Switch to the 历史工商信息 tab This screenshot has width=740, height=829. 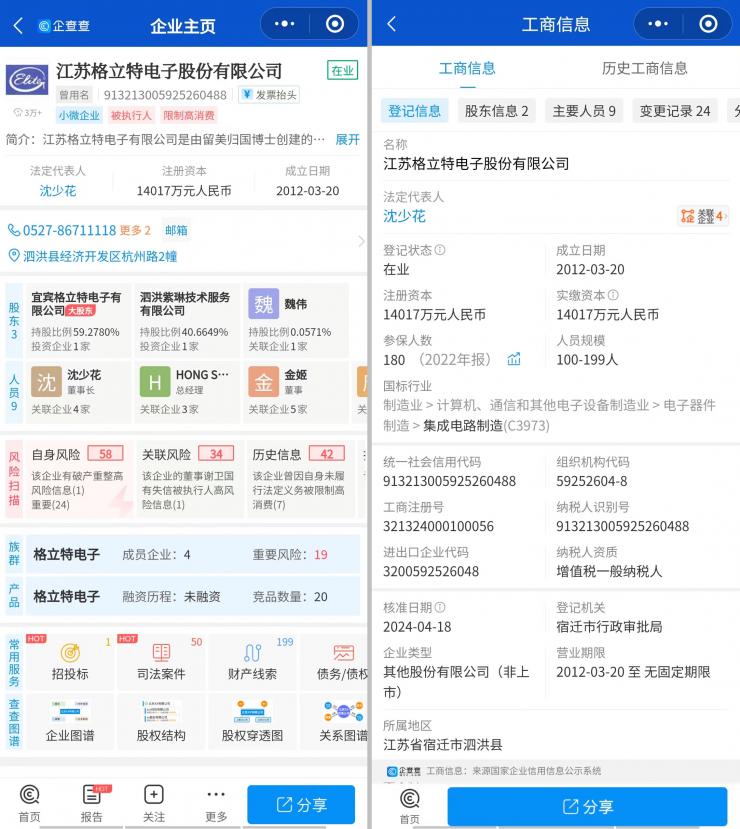click(x=644, y=68)
